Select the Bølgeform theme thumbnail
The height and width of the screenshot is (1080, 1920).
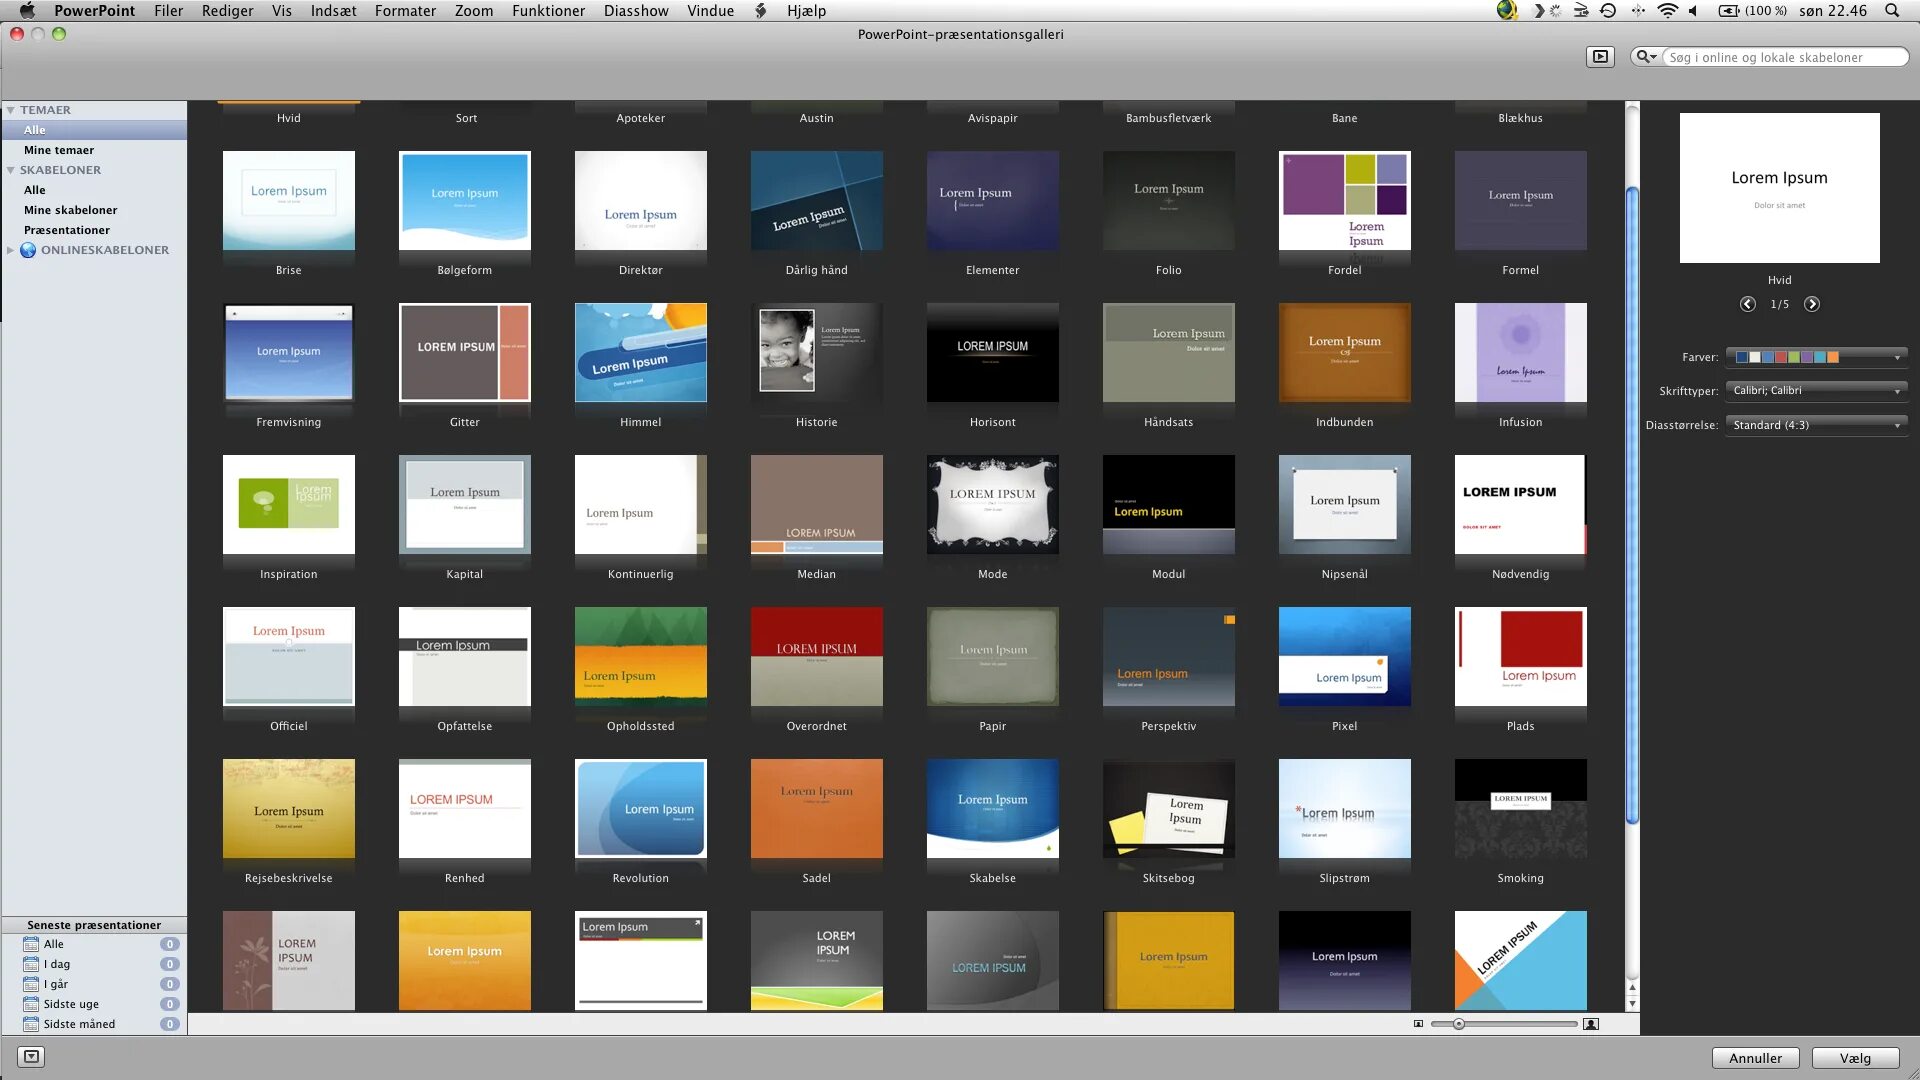pyautogui.click(x=465, y=200)
